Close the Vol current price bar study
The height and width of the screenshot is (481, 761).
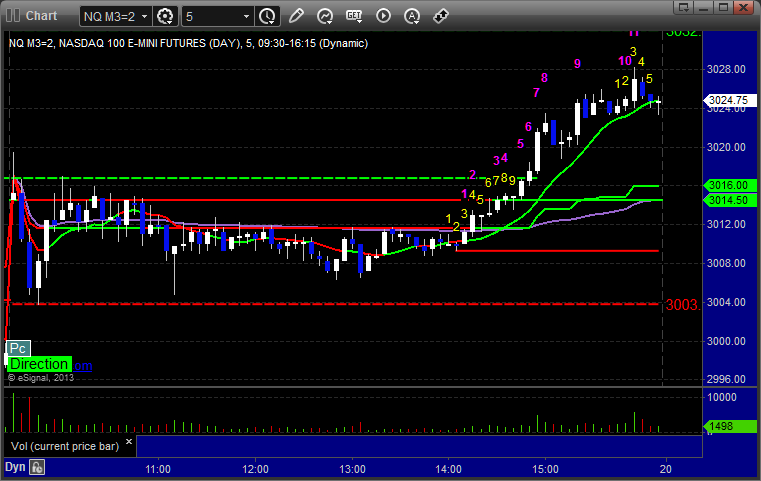coord(129,442)
